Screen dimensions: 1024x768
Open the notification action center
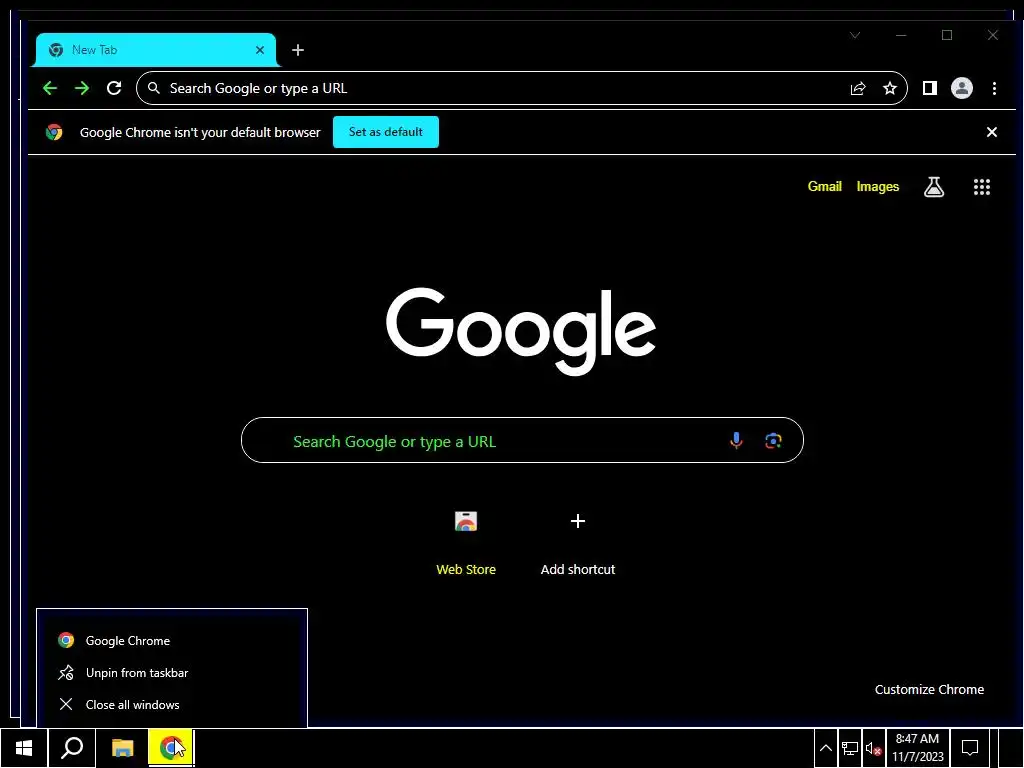pyautogui.click(x=970, y=748)
